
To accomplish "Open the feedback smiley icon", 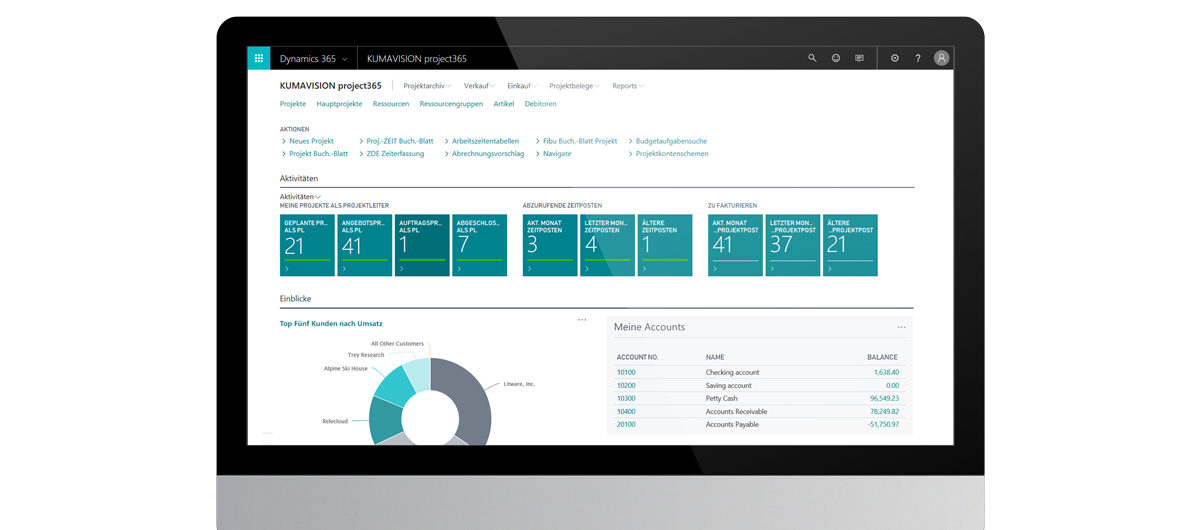I will click(x=836, y=58).
